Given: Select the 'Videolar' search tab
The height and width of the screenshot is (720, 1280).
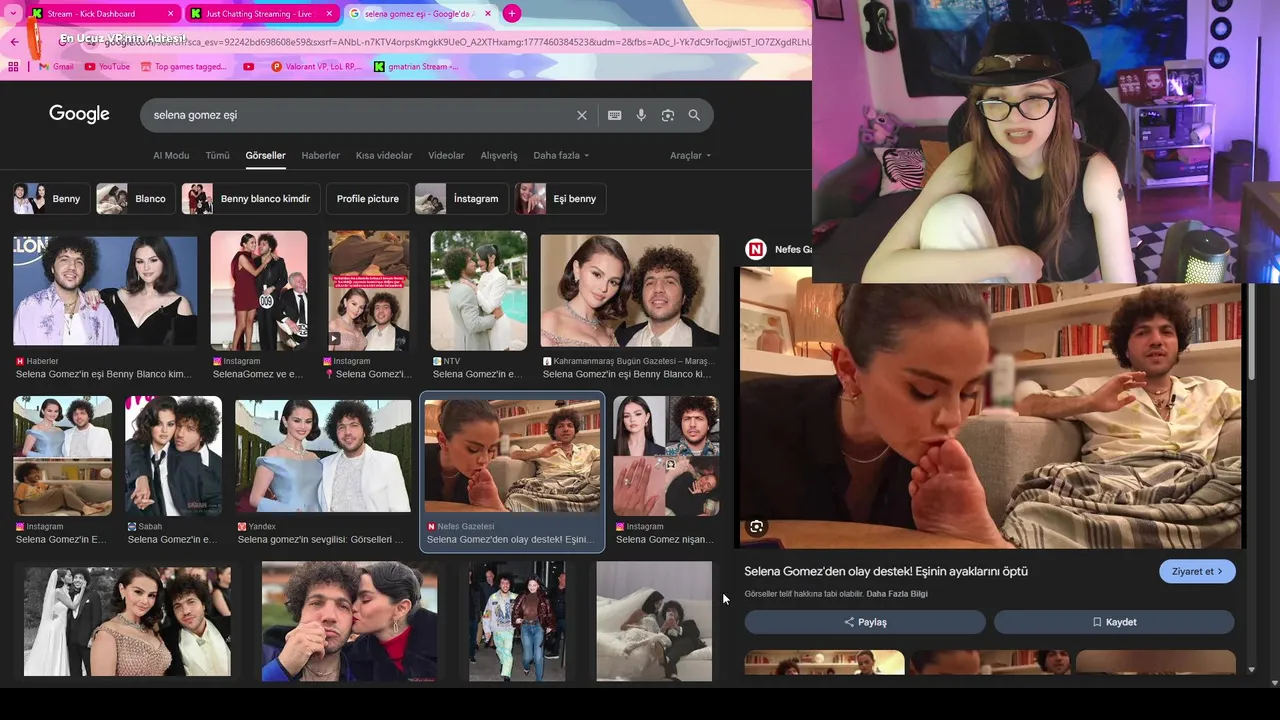Looking at the screenshot, I should coord(446,156).
